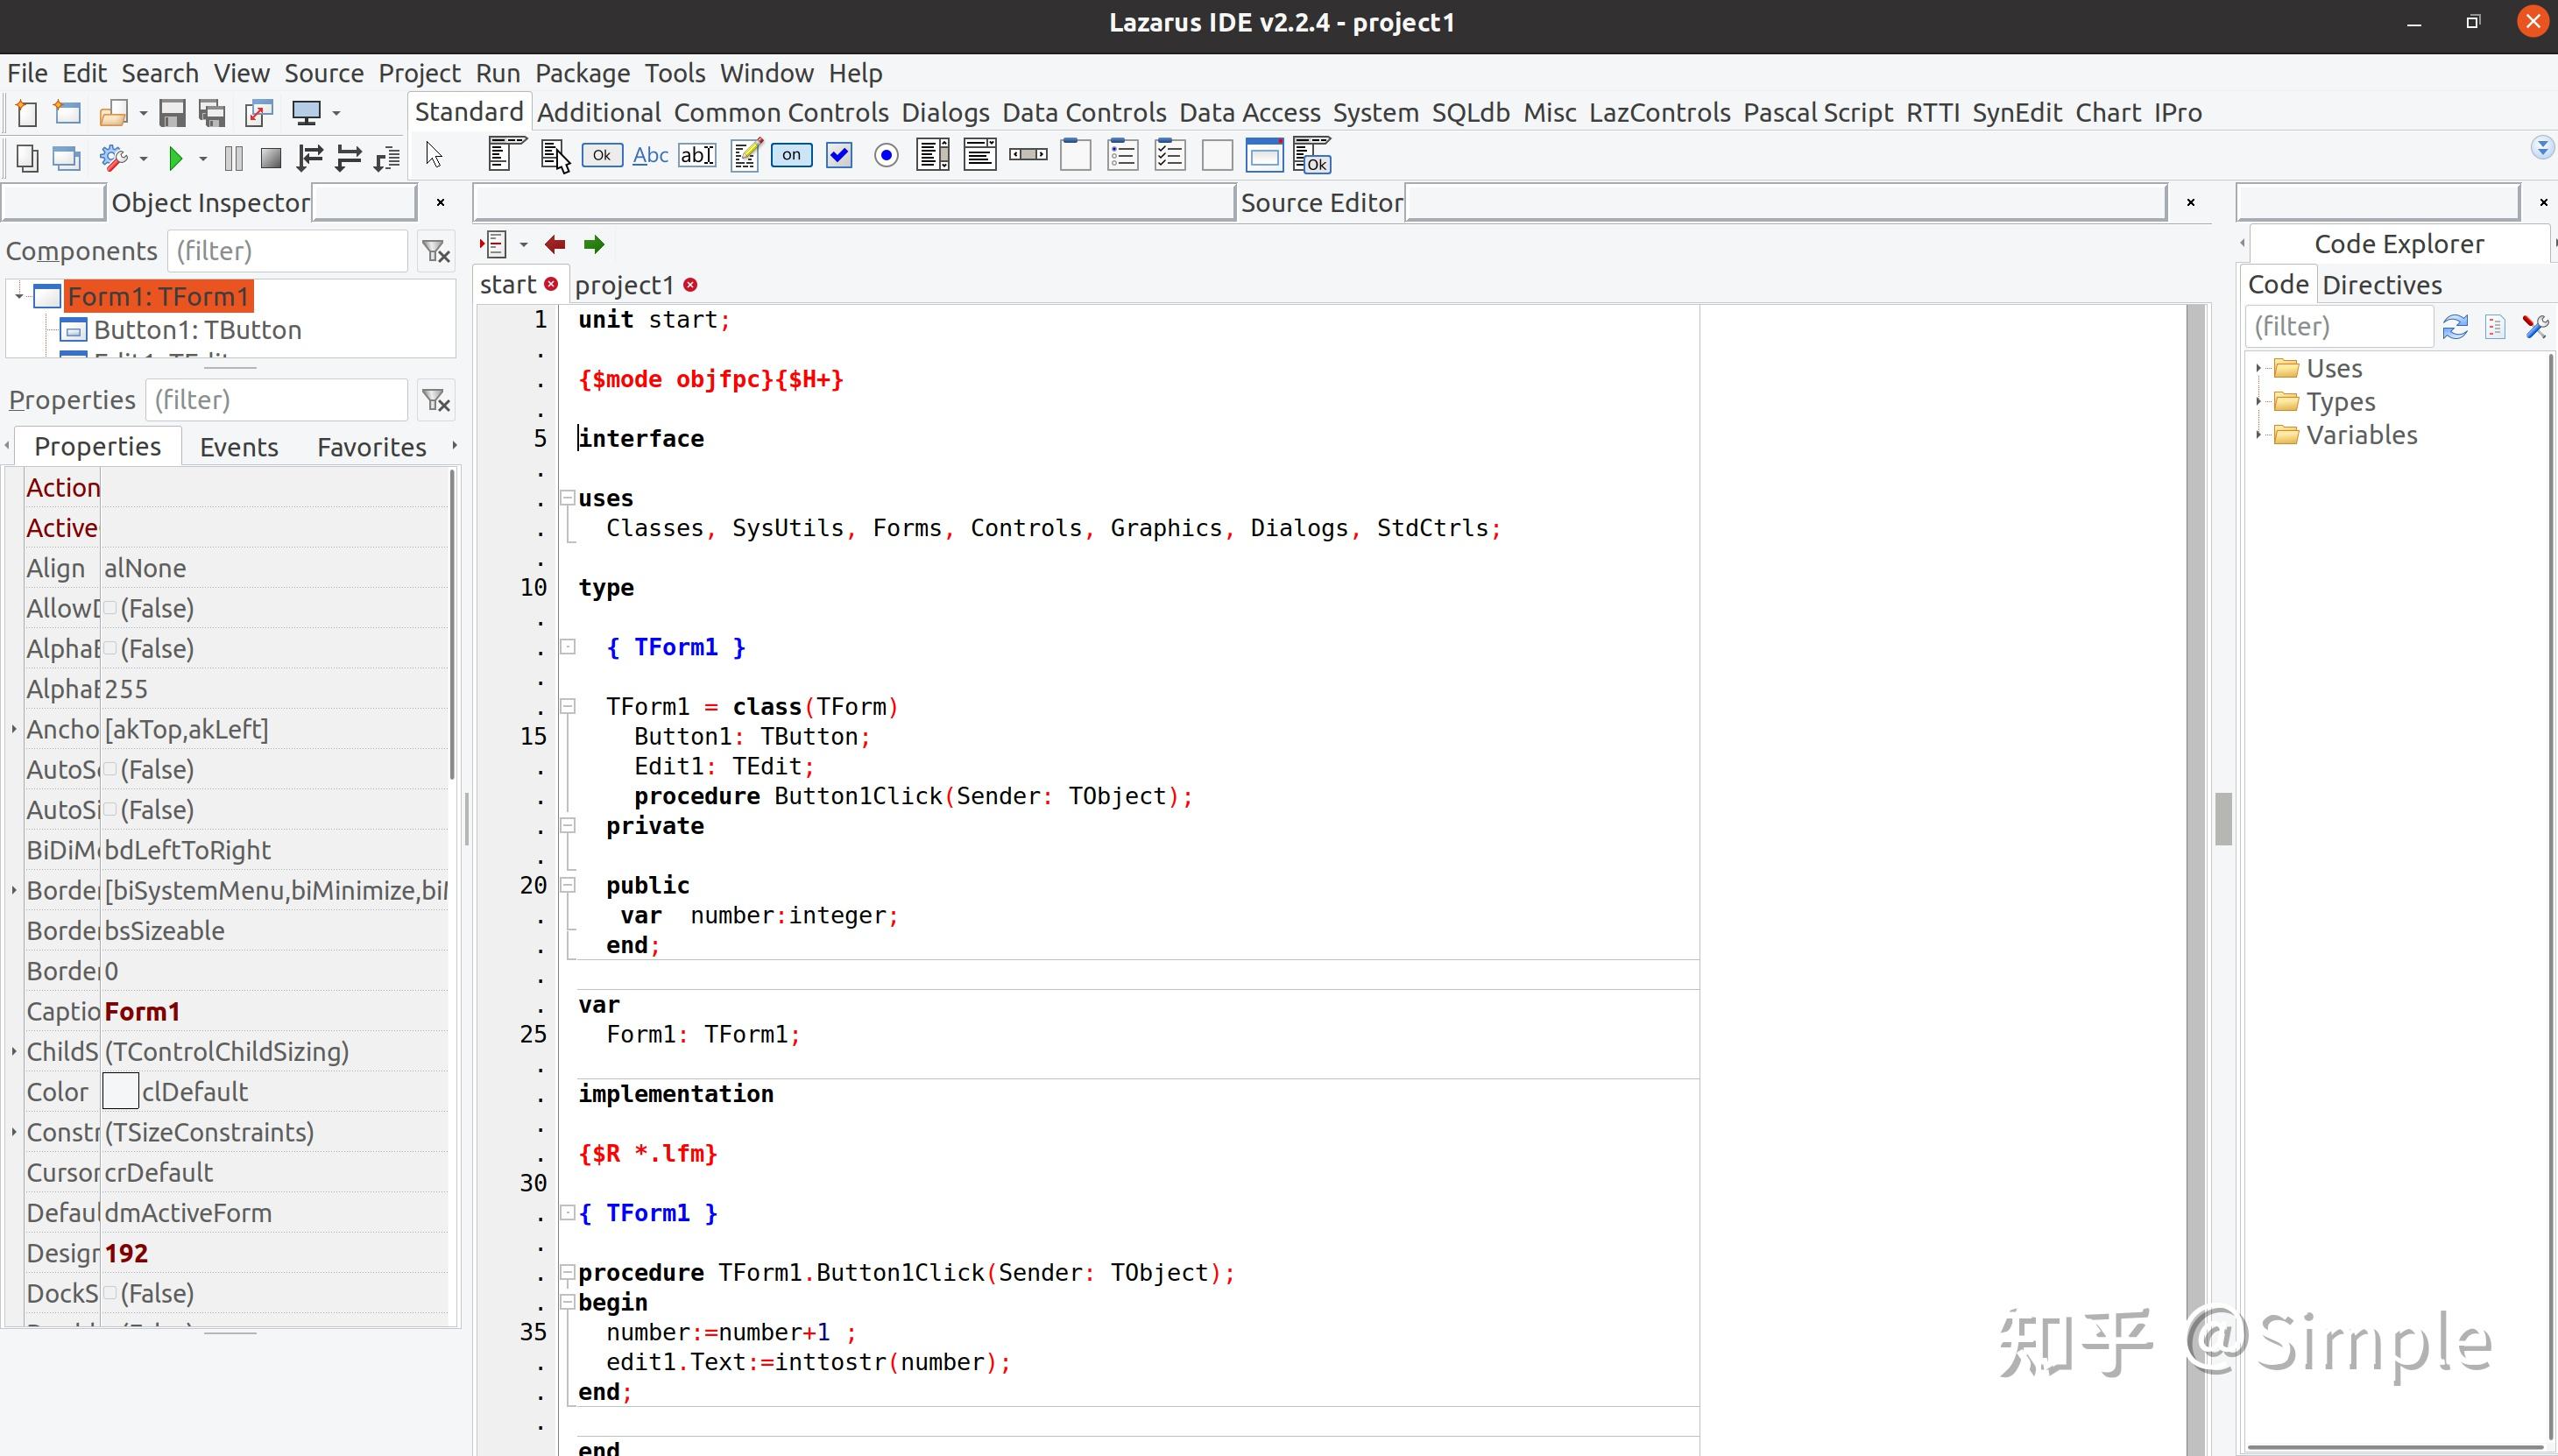Click the build mode gear icon
This screenshot has width=2558, height=1456.
click(x=114, y=158)
